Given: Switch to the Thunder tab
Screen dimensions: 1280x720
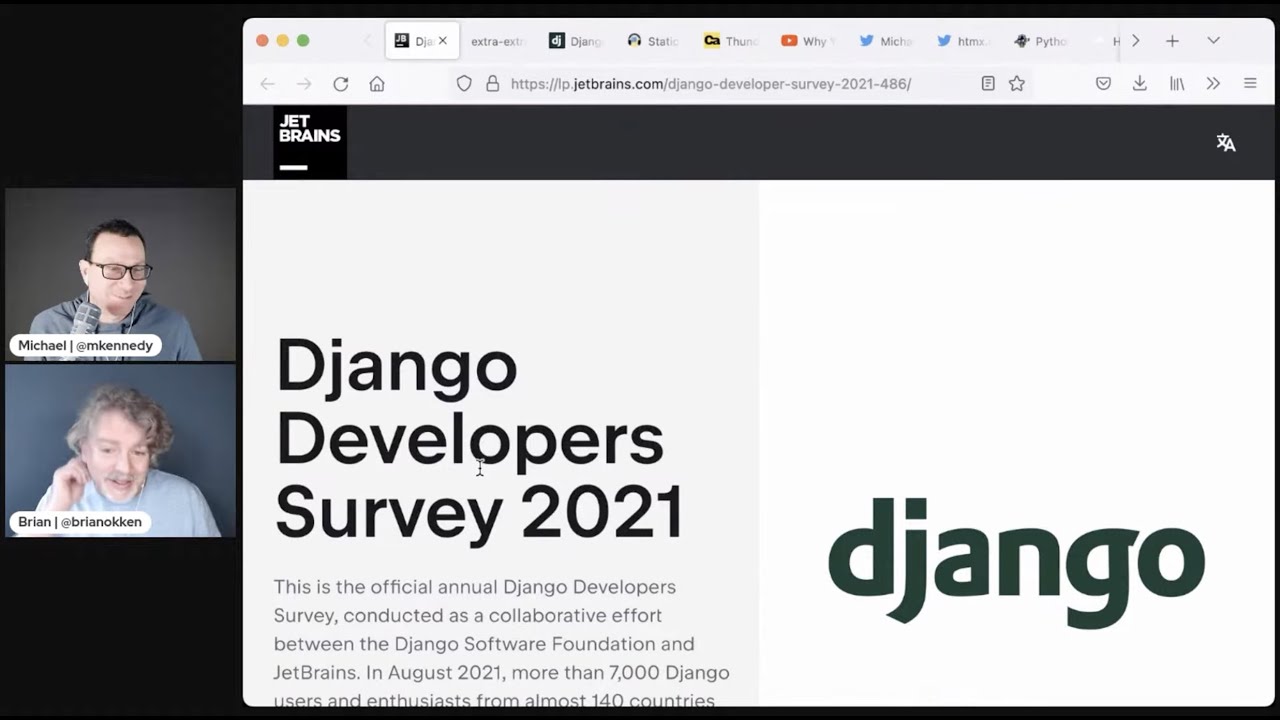Looking at the screenshot, I should click(731, 41).
